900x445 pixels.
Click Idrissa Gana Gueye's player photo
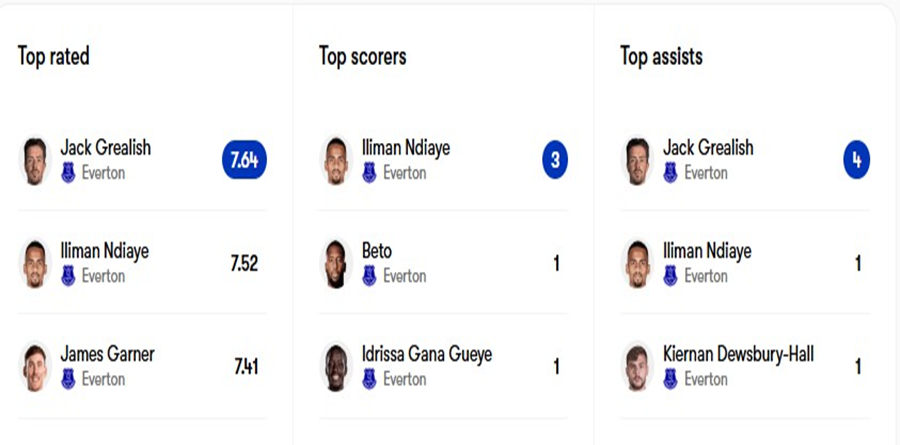337,367
